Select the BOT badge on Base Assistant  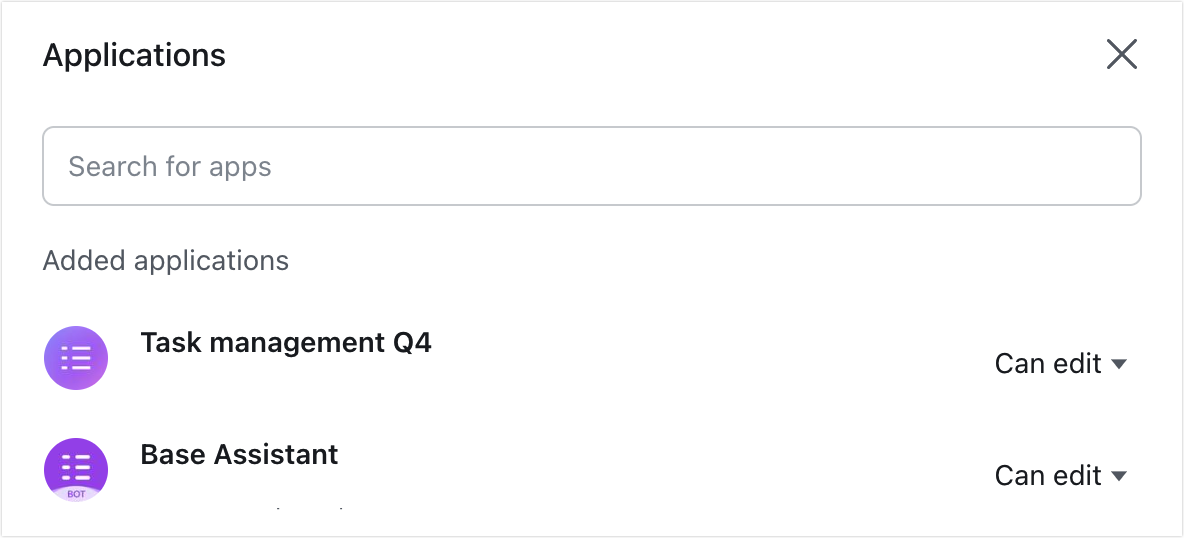[x=76, y=494]
